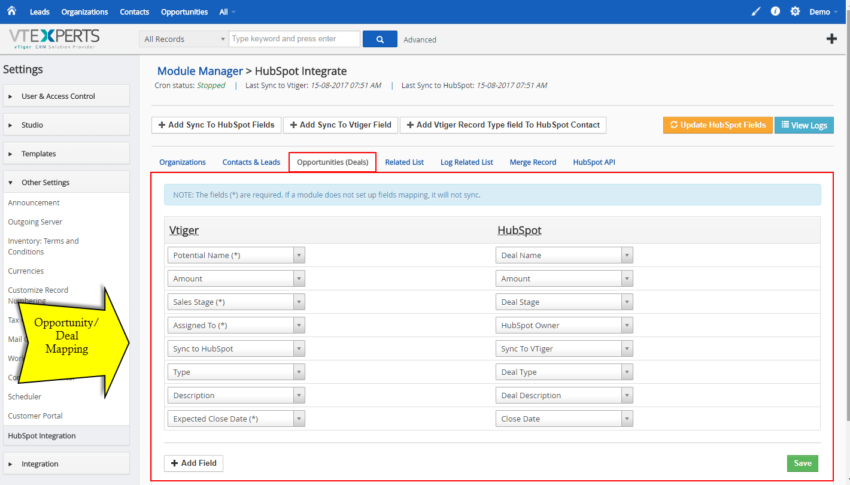Open the Vtiger Description dropdown

point(236,395)
